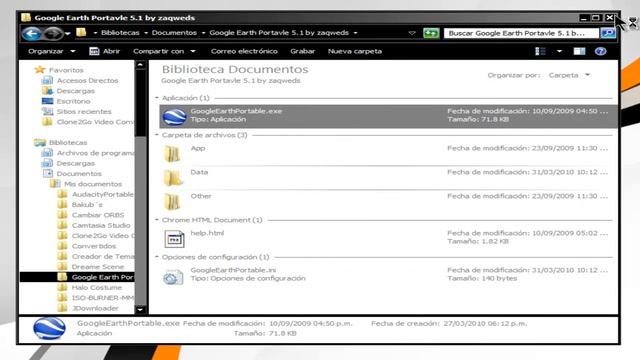Expand dropdown arrow after Bibliotecas breadcrumb
The image size is (640, 360).
tap(146, 33)
